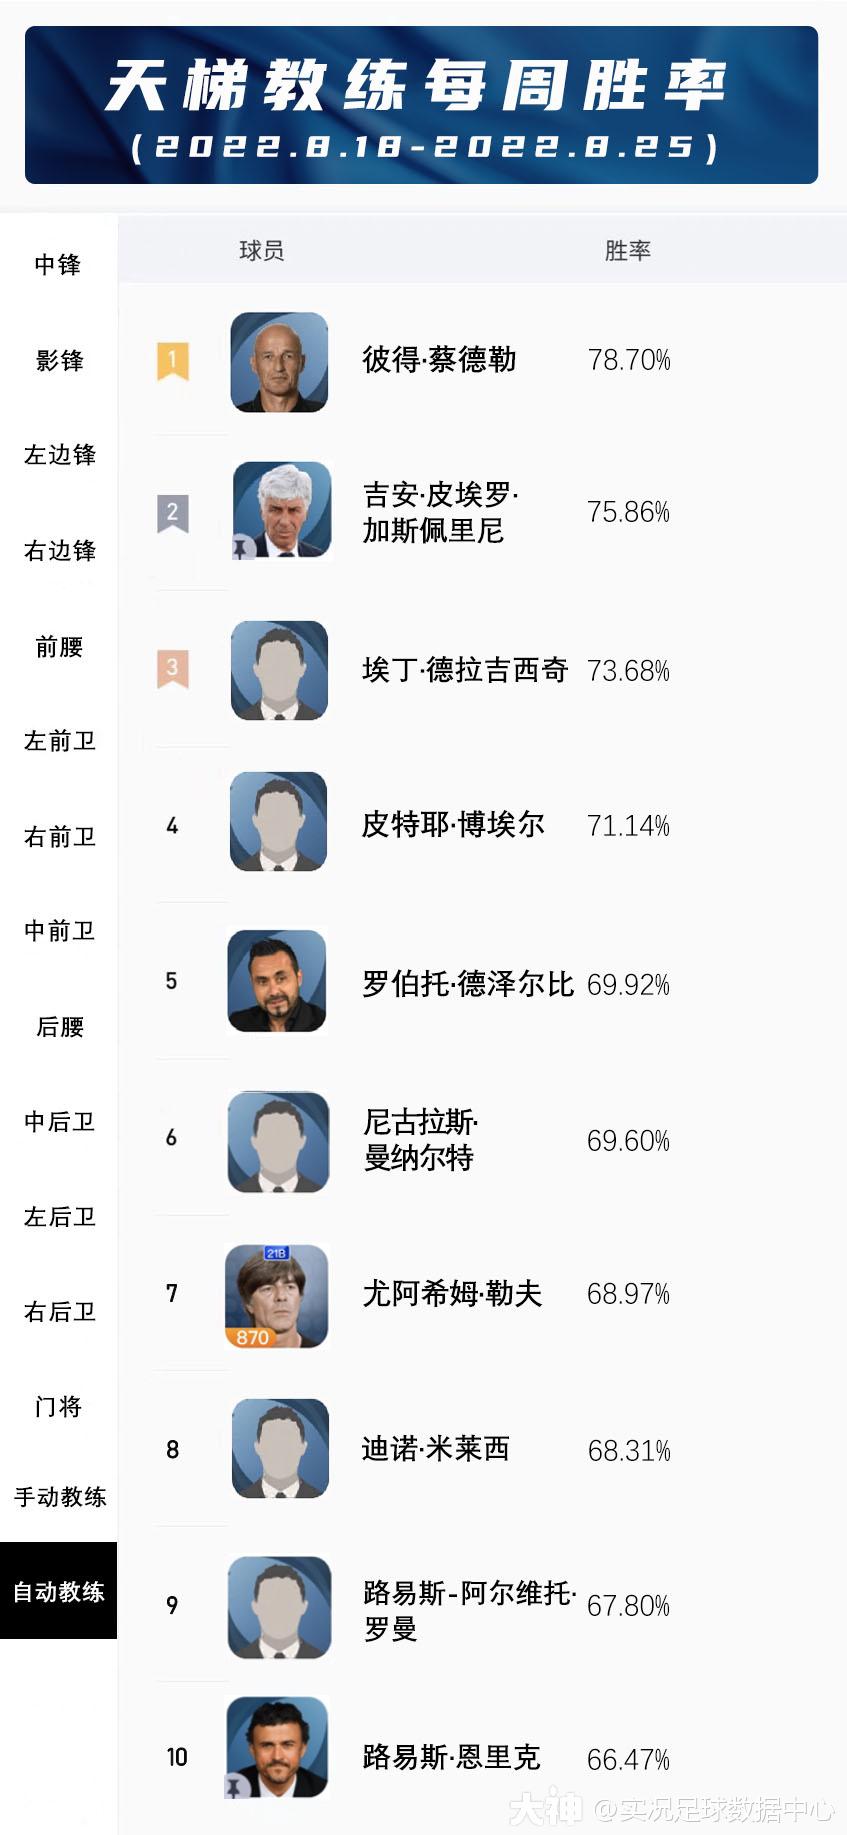Open the 左边锋 category
This screenshot has height=1835, width=847.
(x=60, y=455)
